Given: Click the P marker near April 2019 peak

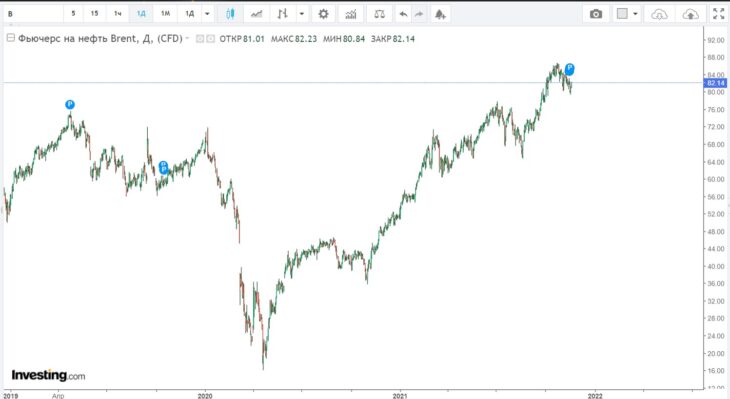Looking at the screenshot, I should pos(70,104).
